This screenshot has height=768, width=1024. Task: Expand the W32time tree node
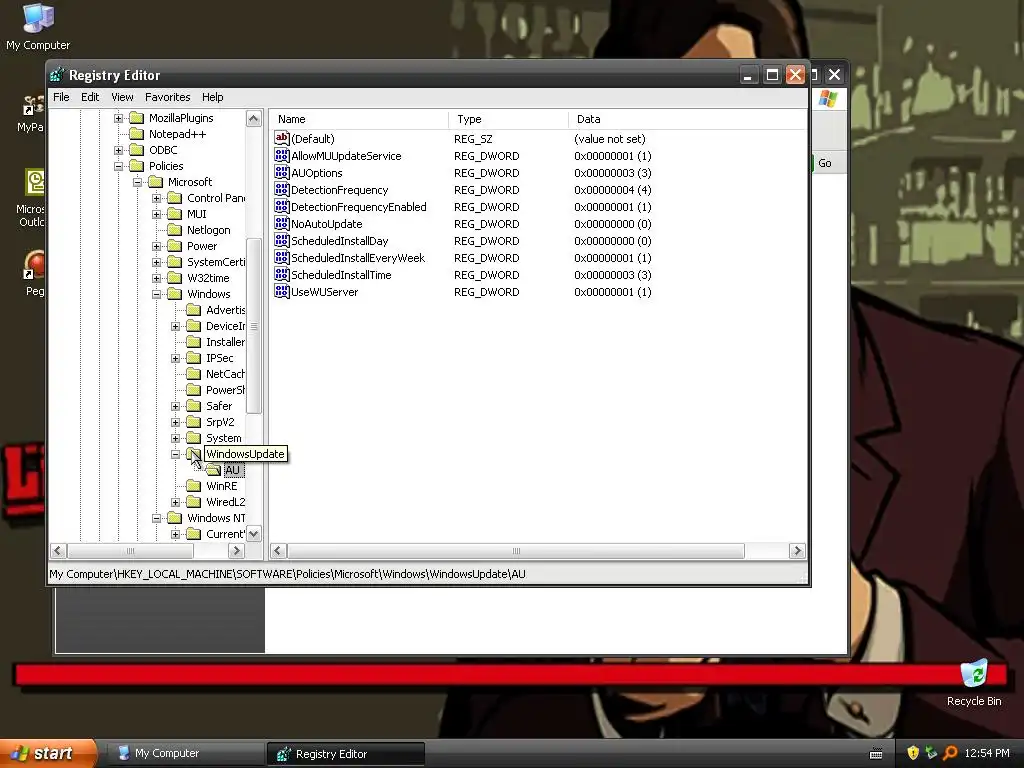156,278
